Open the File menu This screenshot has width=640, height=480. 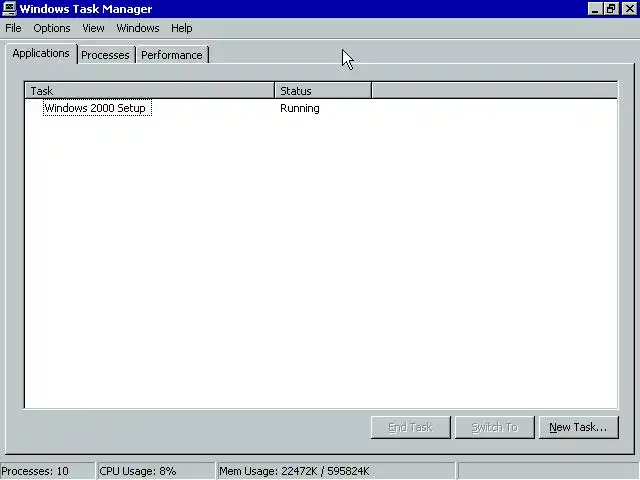(x=13, y=28)
